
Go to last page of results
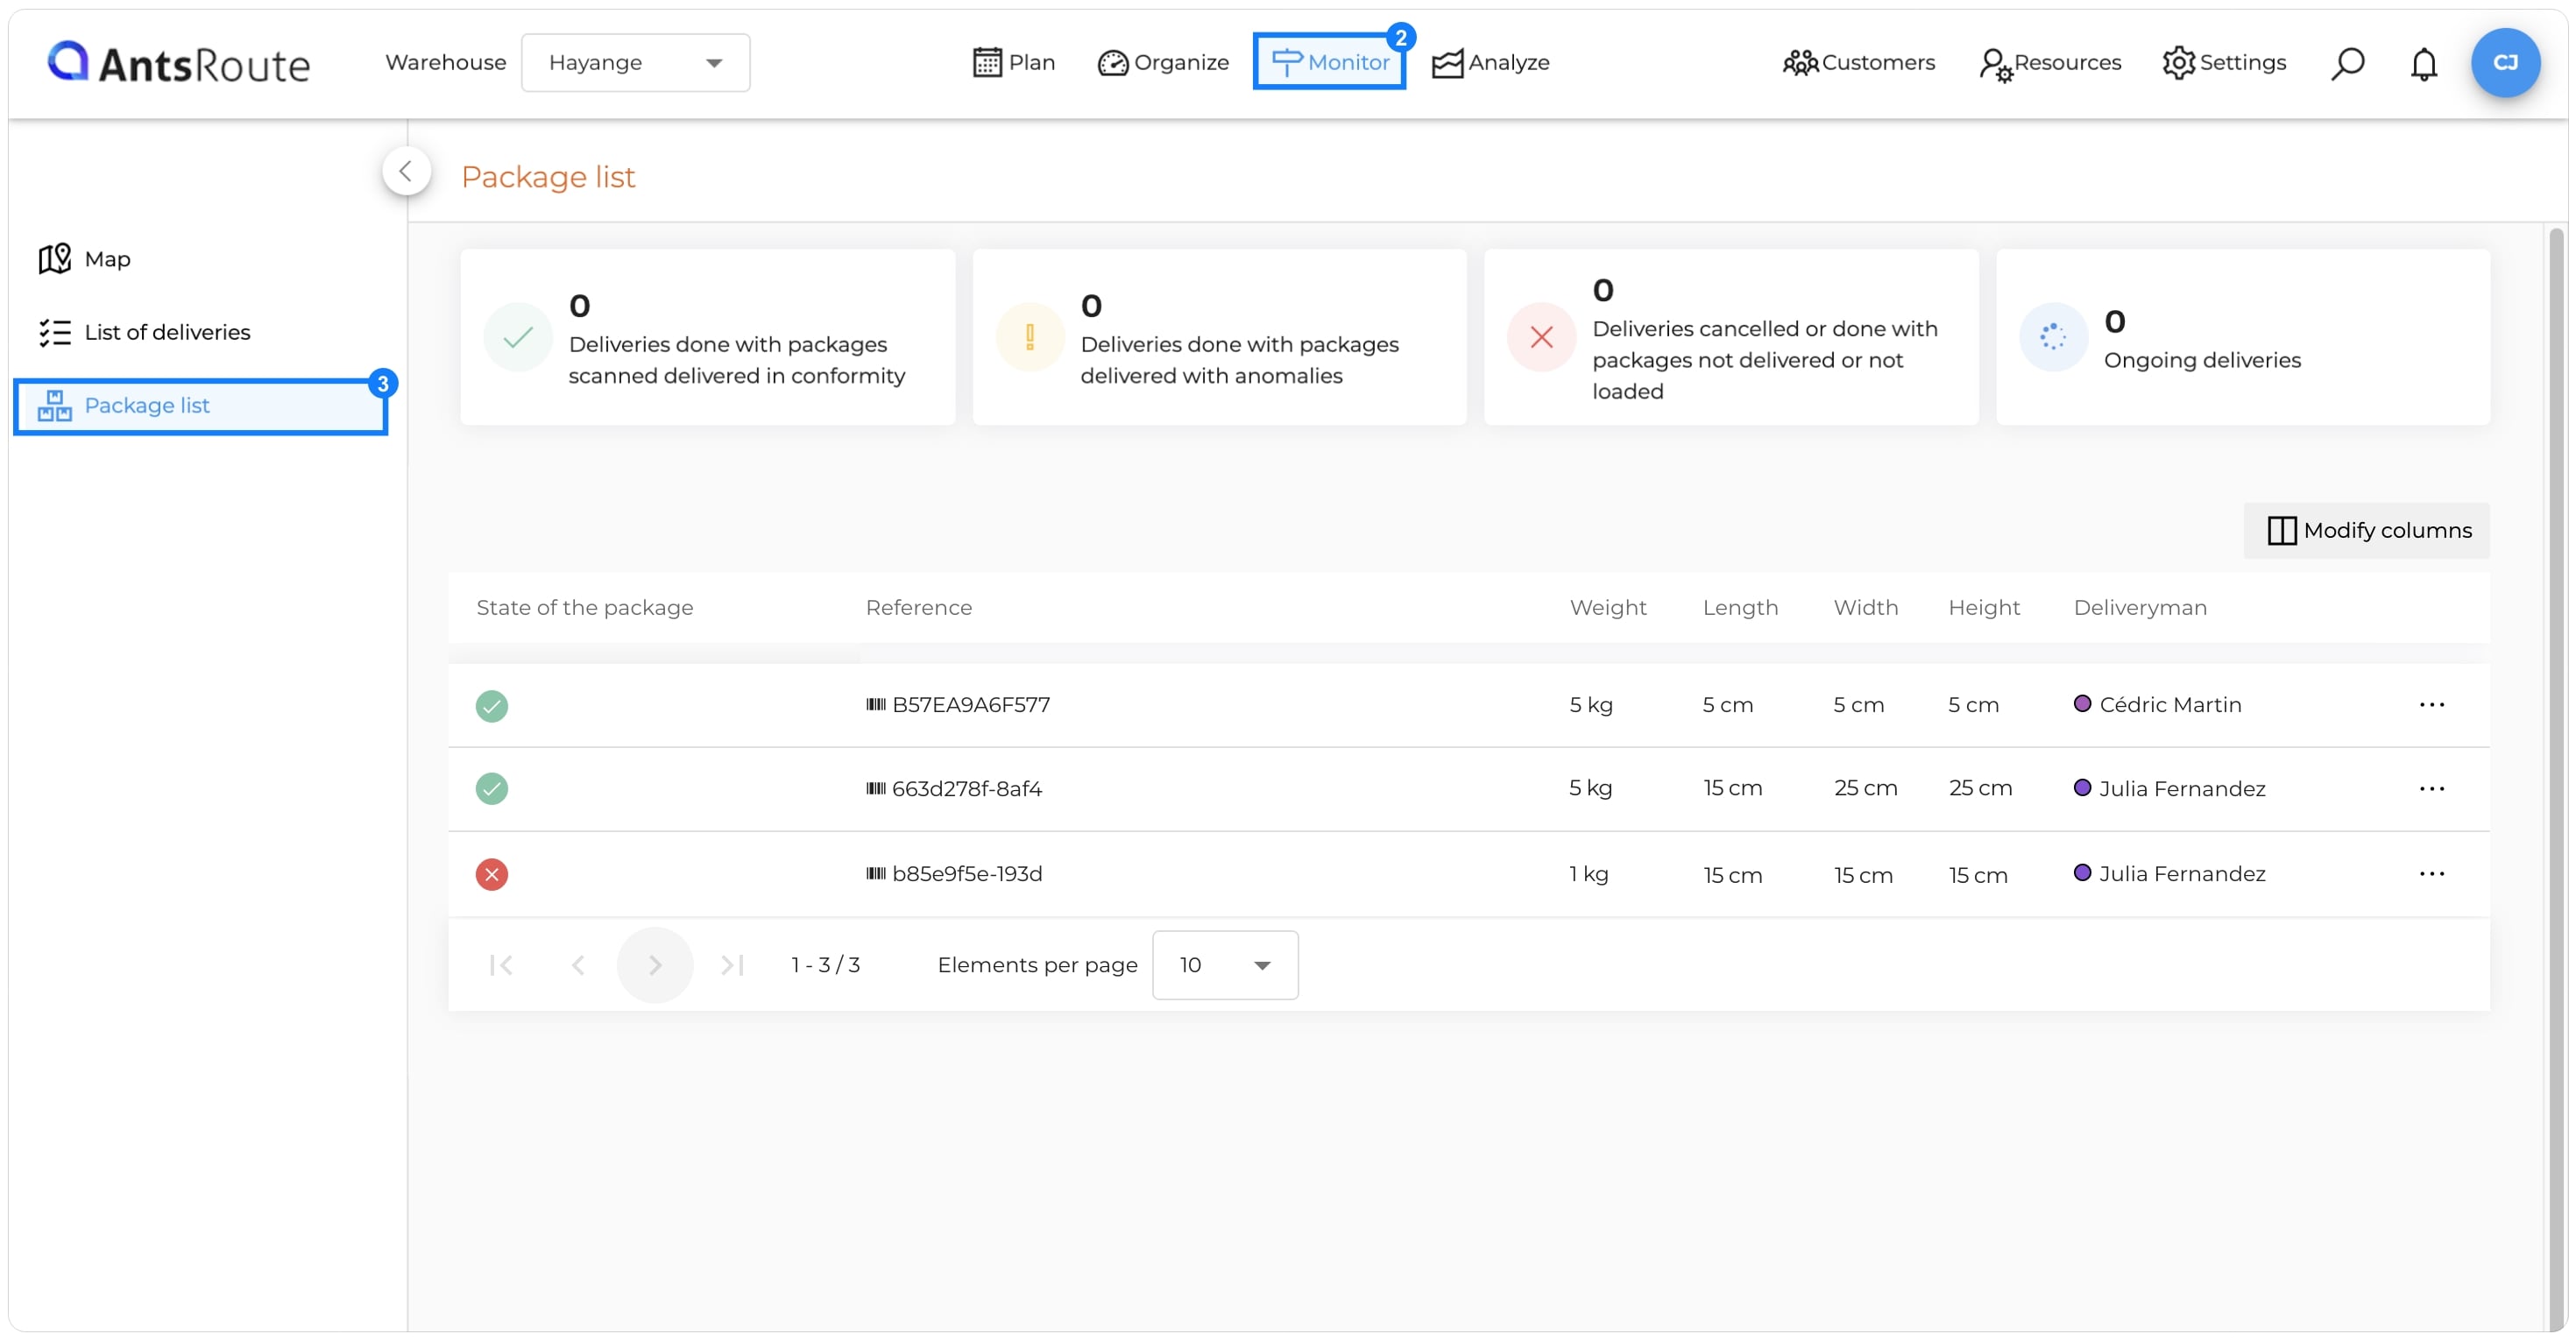pyautogui.click(x=732, y=966)
